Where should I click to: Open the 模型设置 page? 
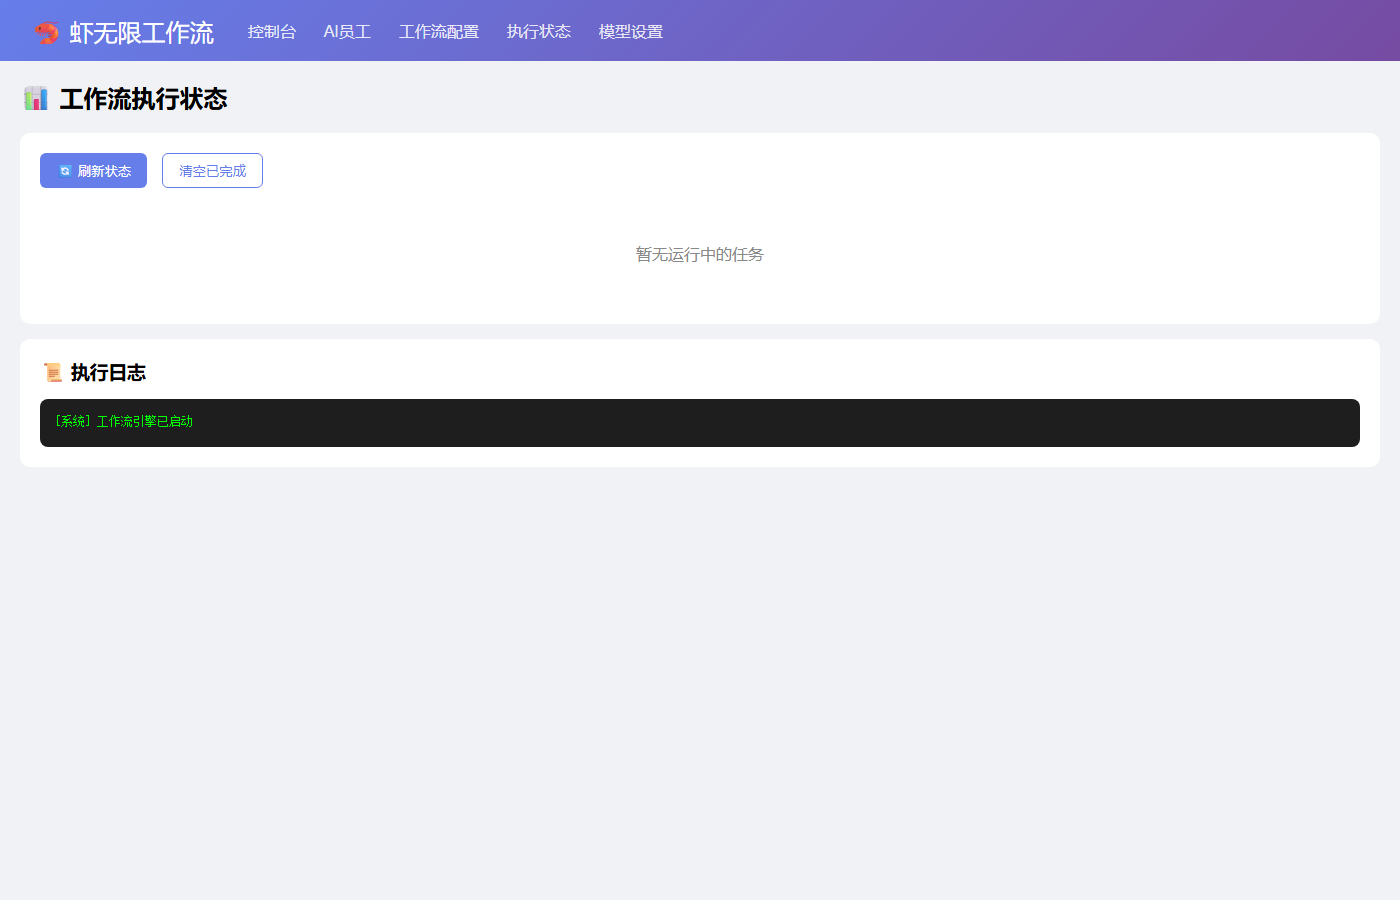pos(630,32)
